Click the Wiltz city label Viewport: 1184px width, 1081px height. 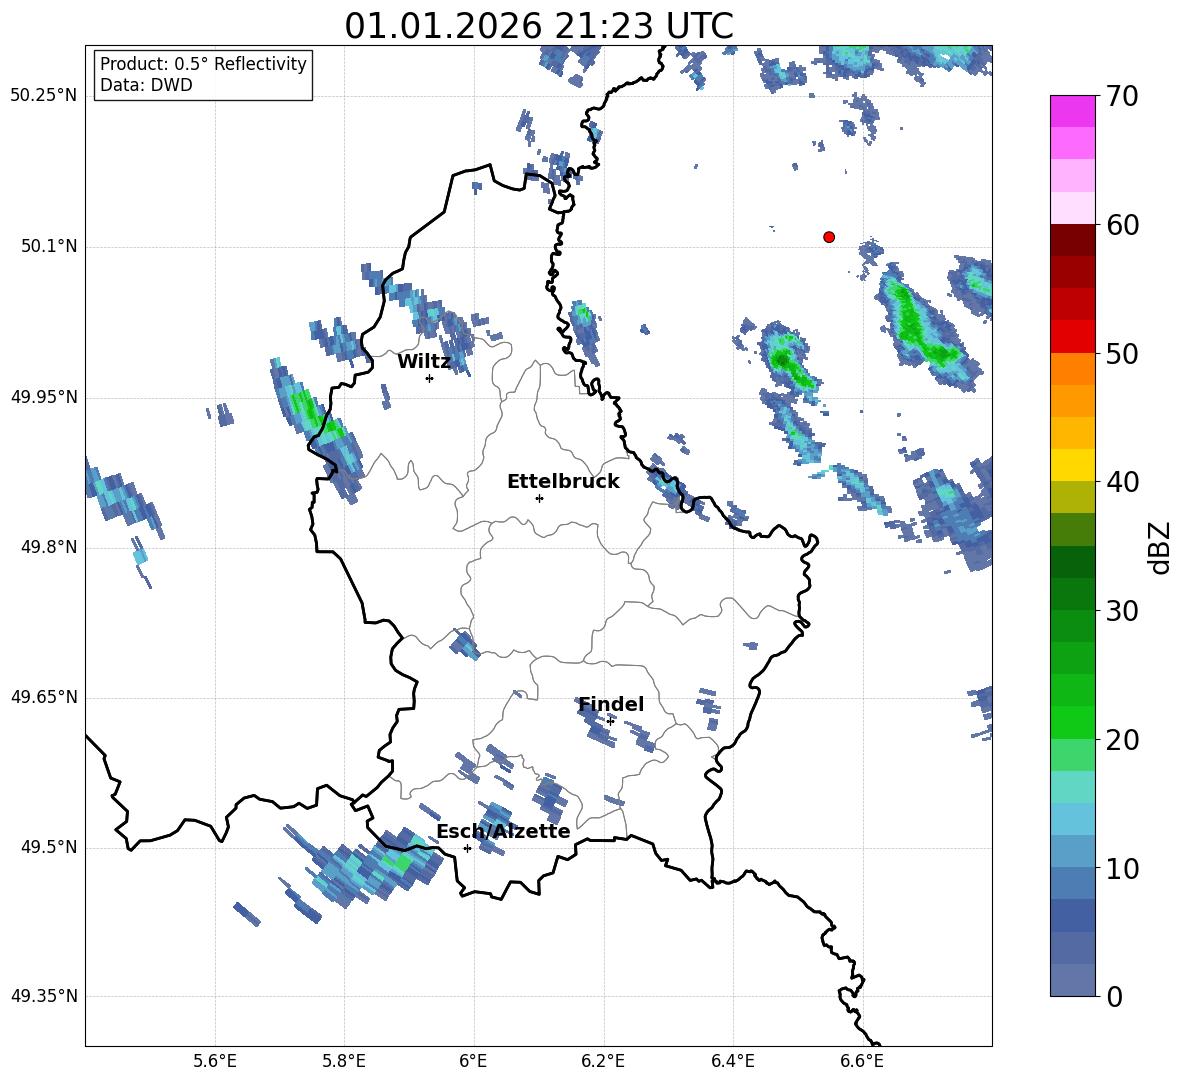[x=424, y=362]
